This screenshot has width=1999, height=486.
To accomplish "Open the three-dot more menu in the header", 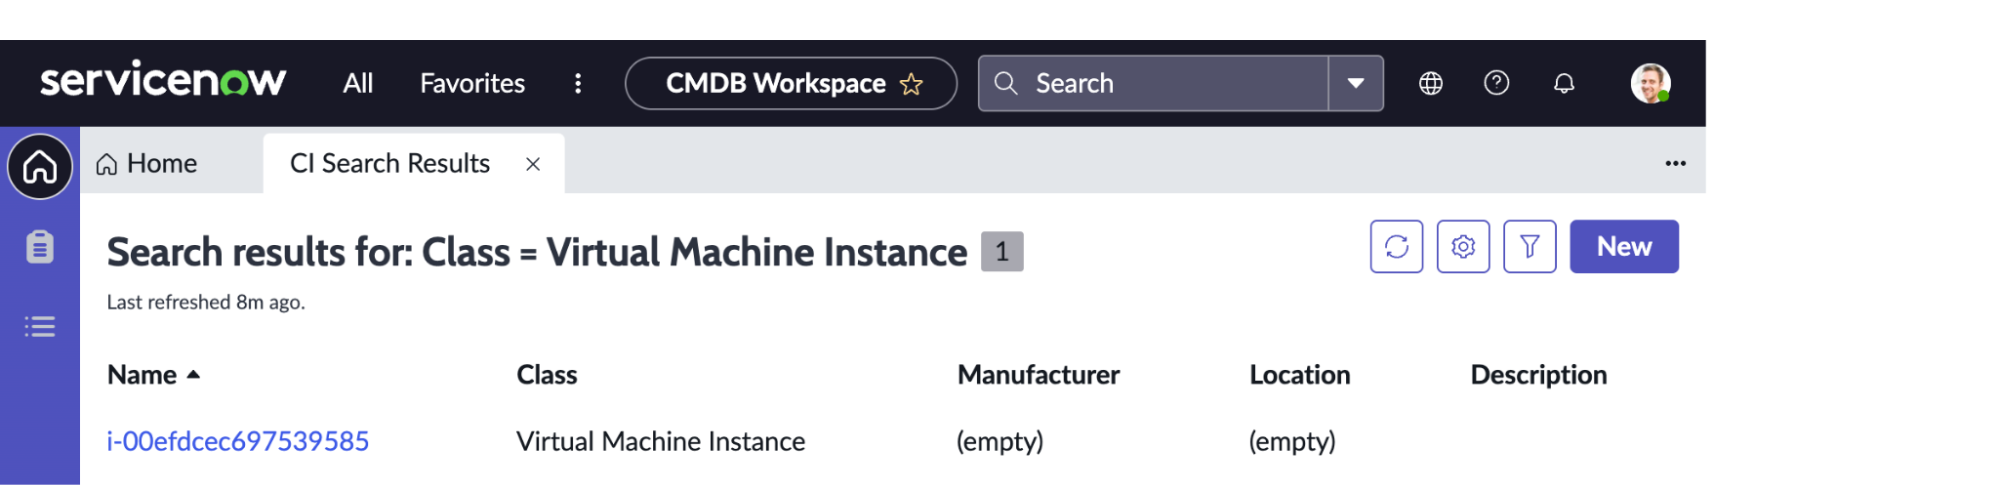I will (x=578, y=83).
